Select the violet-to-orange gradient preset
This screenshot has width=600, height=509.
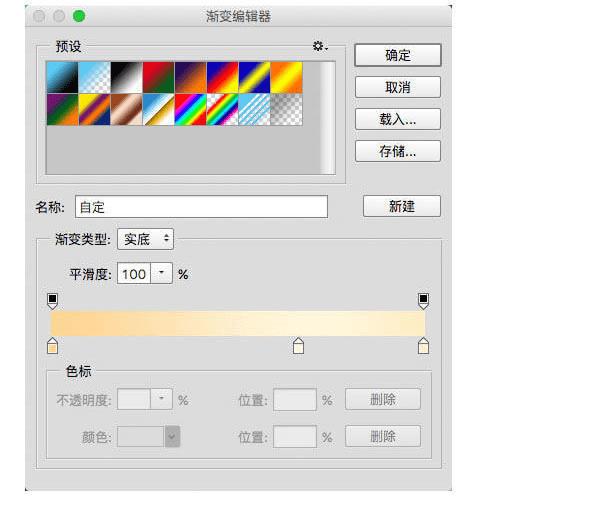click(x=190, y=77)
